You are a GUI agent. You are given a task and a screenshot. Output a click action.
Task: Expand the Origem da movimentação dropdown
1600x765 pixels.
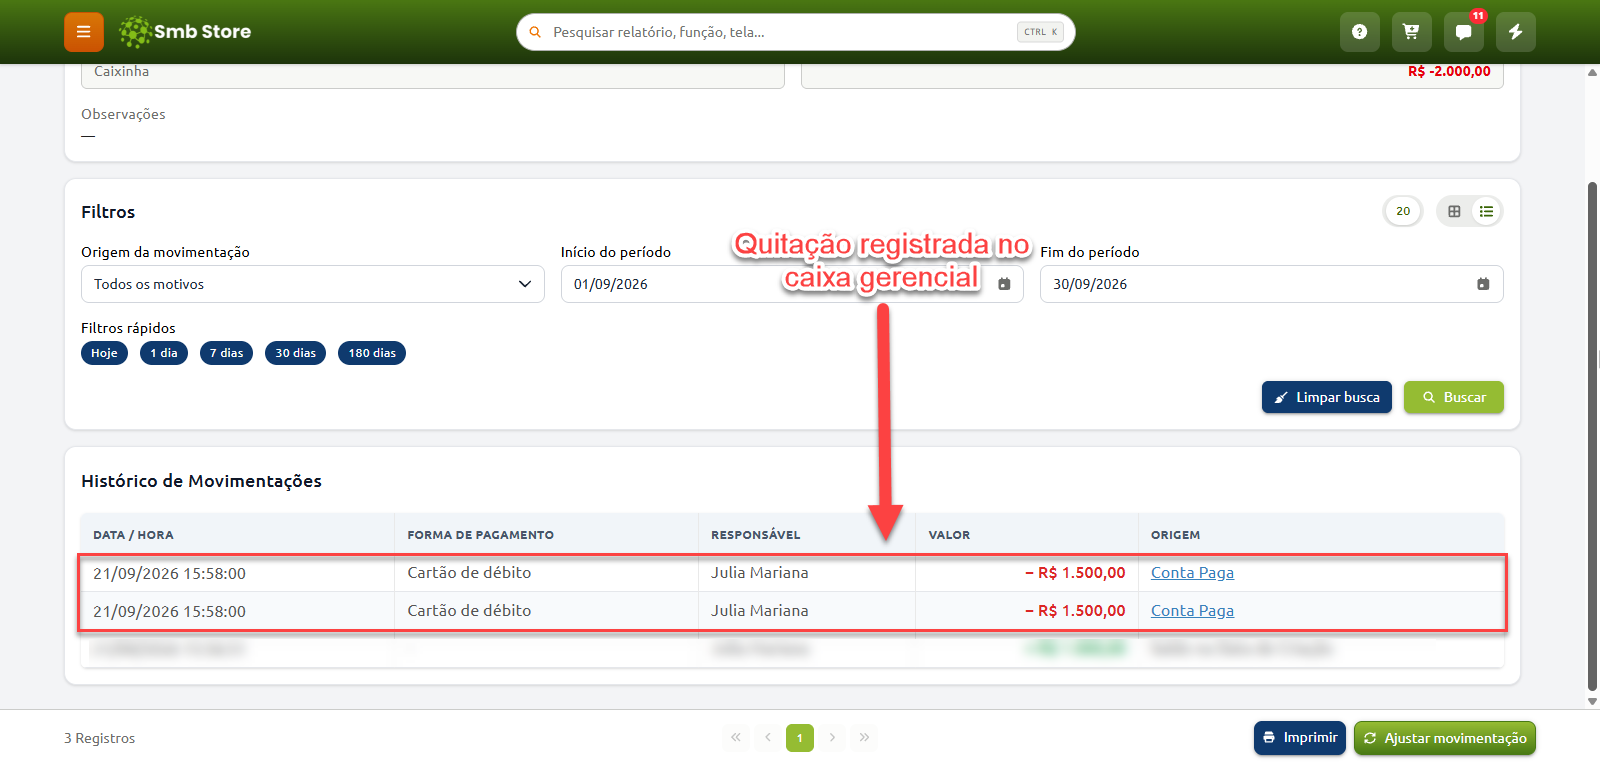(313, 284)
